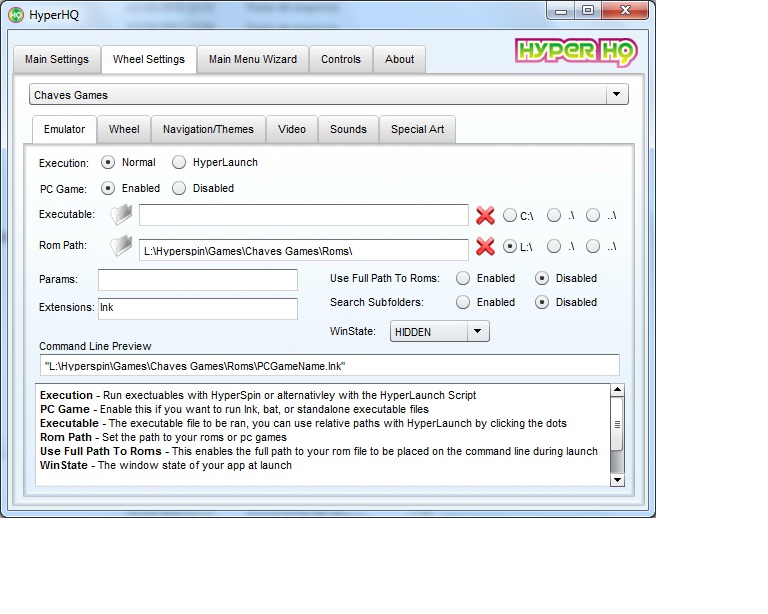
Task: Click the Command Line Preview field
Action: pos(330,365)
